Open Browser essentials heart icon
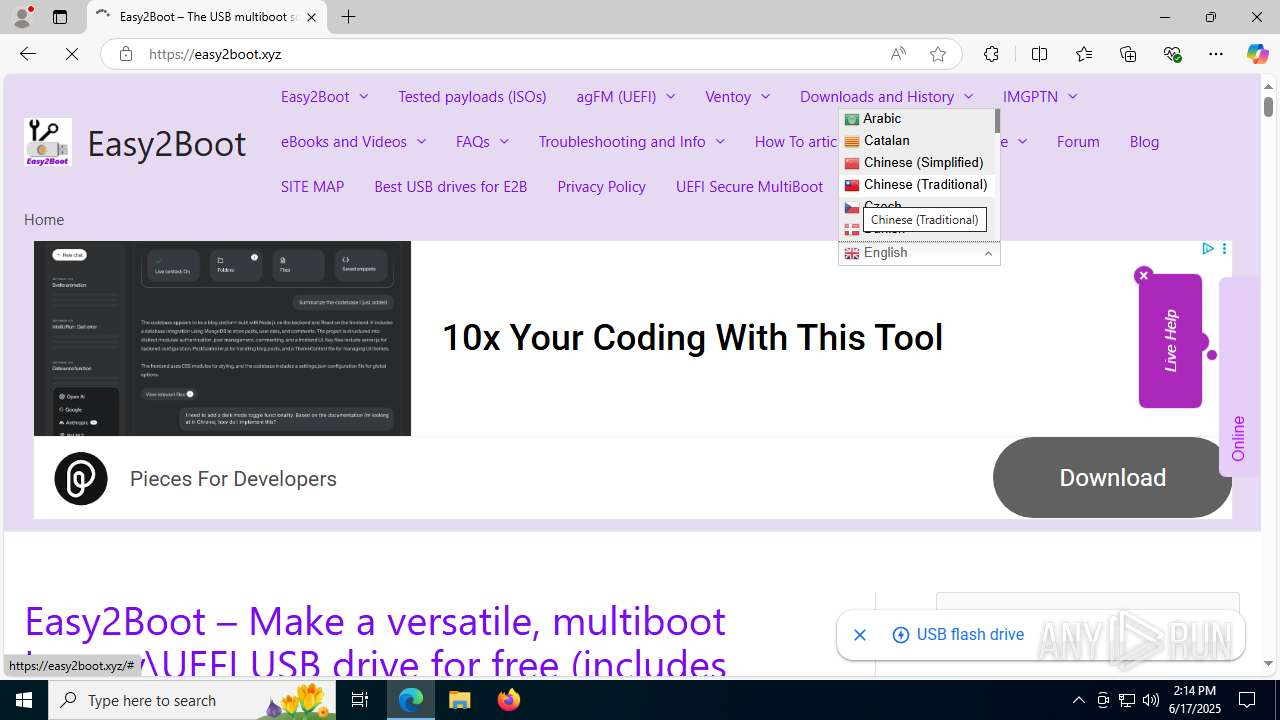This screenshot has height=720, width=1280. click(x=1172, y=54)
